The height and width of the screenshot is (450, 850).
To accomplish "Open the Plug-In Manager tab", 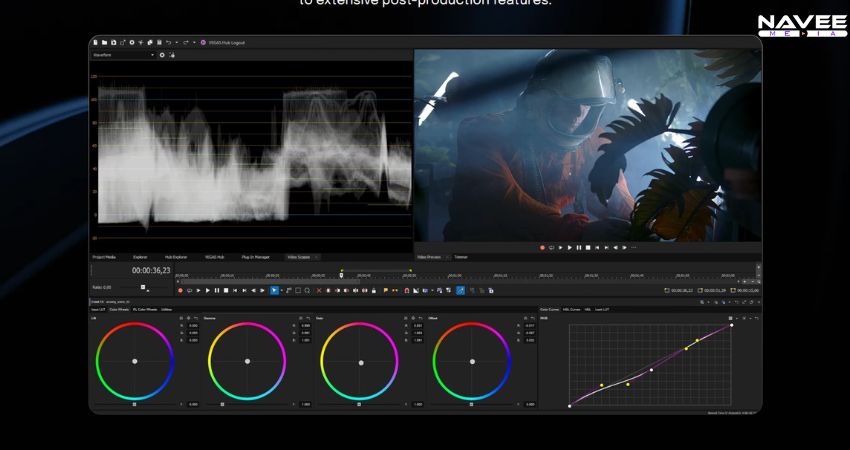I will pyautogui.click(x=255, y=257).
